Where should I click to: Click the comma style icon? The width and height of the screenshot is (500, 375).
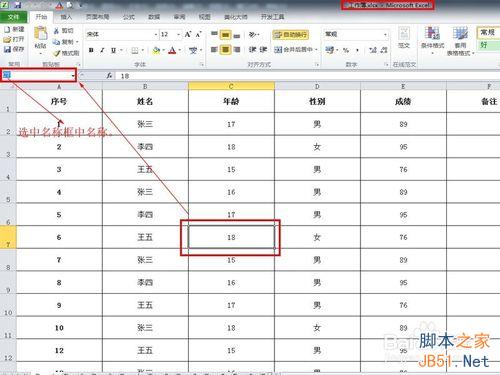pos(357,50)
